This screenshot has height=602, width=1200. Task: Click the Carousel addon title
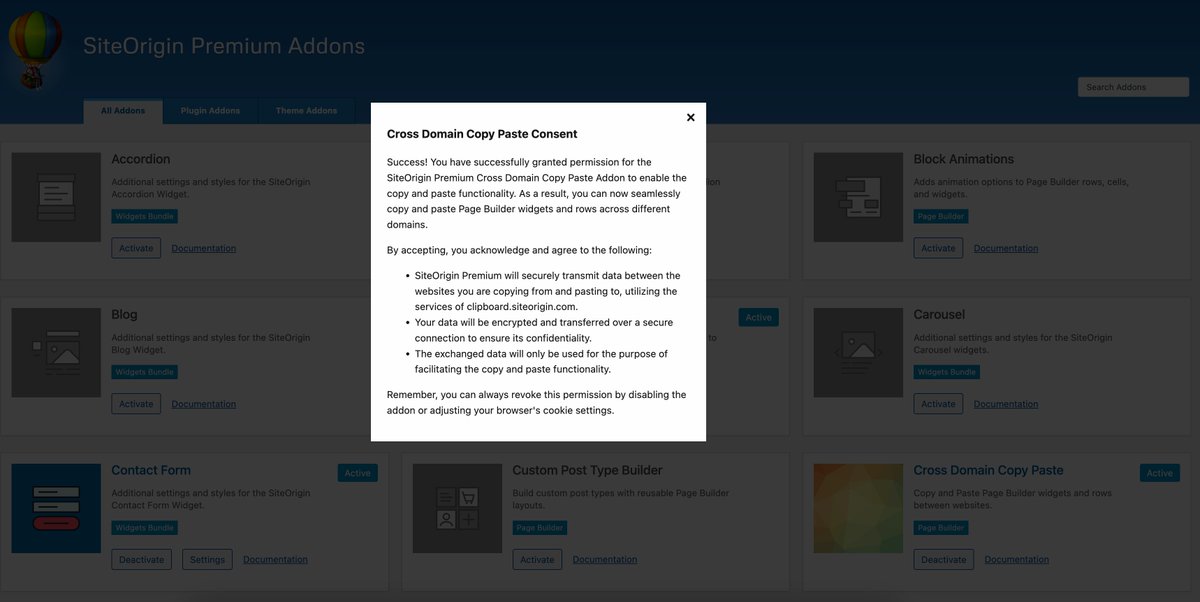click(940, 314)
